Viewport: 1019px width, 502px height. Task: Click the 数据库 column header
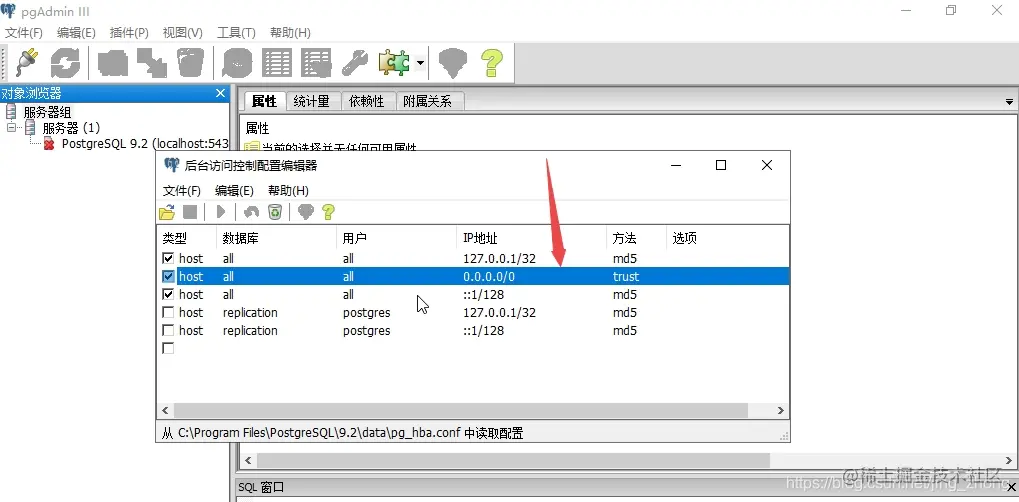[x=276, y=238]
